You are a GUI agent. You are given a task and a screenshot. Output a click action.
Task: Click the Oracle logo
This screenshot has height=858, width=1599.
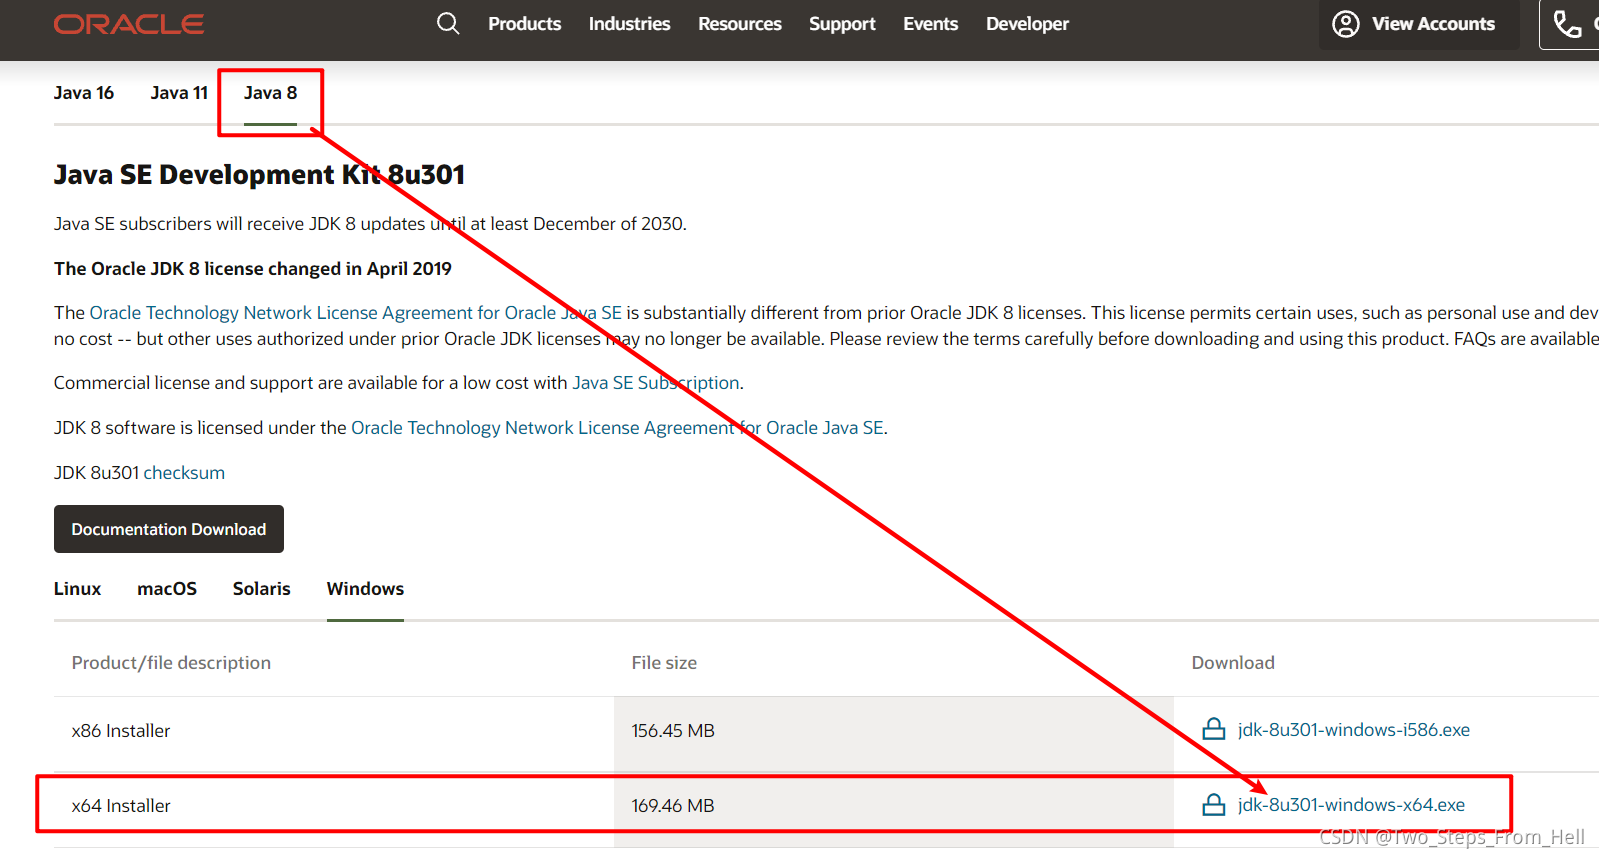pyautogui.click(x=129, y=24)
